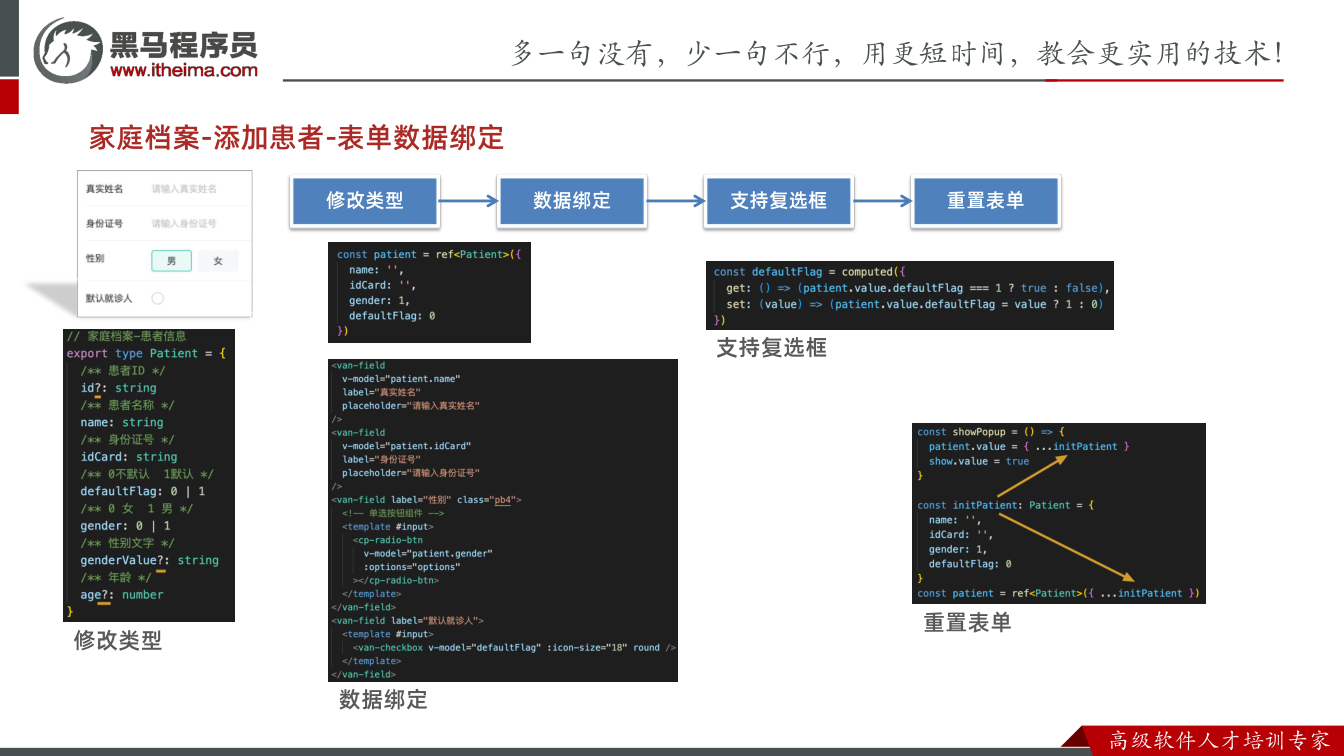Click the set: (value) line in the code
The height and width of the screenshot is (756, 1344).
914,304
